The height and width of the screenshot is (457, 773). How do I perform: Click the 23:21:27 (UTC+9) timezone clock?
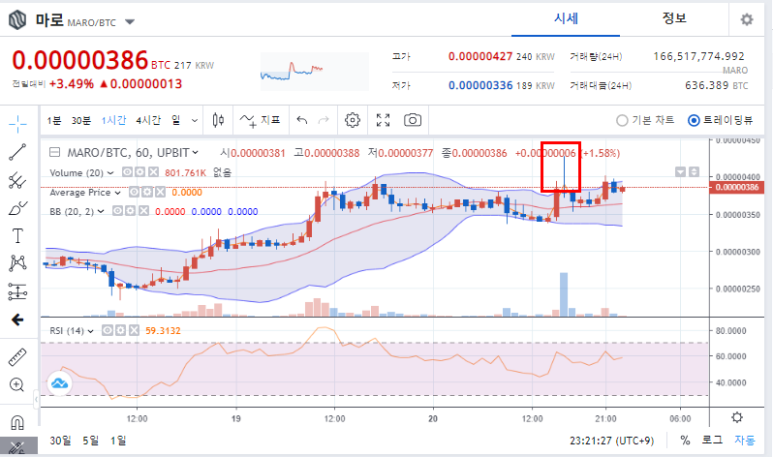(612, 440)
